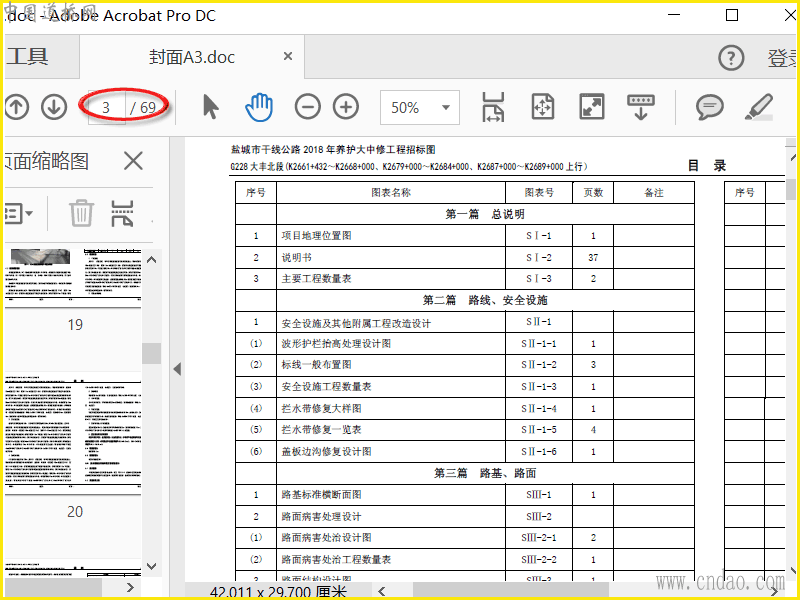Click table row 主要工程数量表

tap(465, 279)
